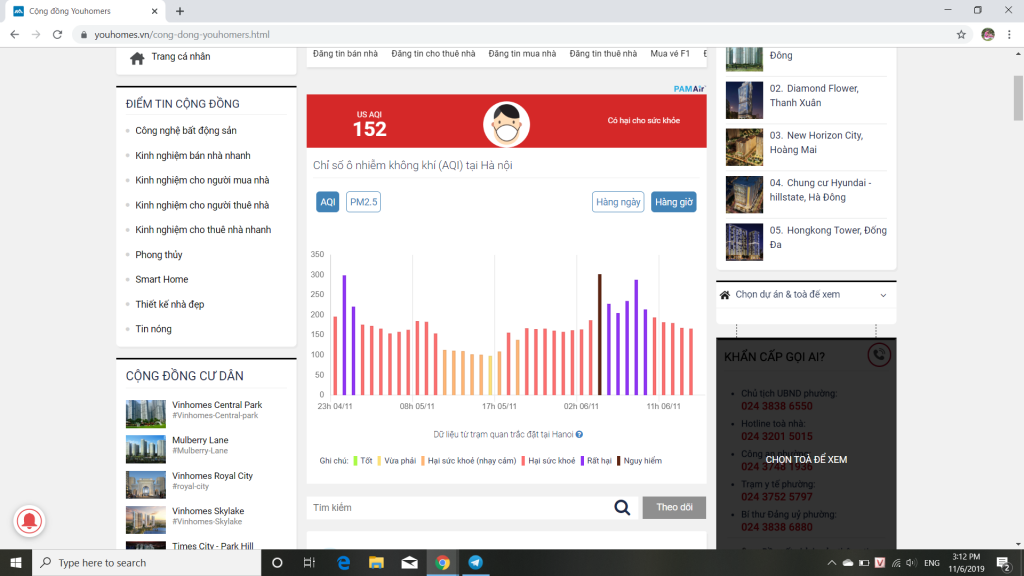
Task: Open the Đăng tin mua nhà tab
Action: [x=522, y=54]
